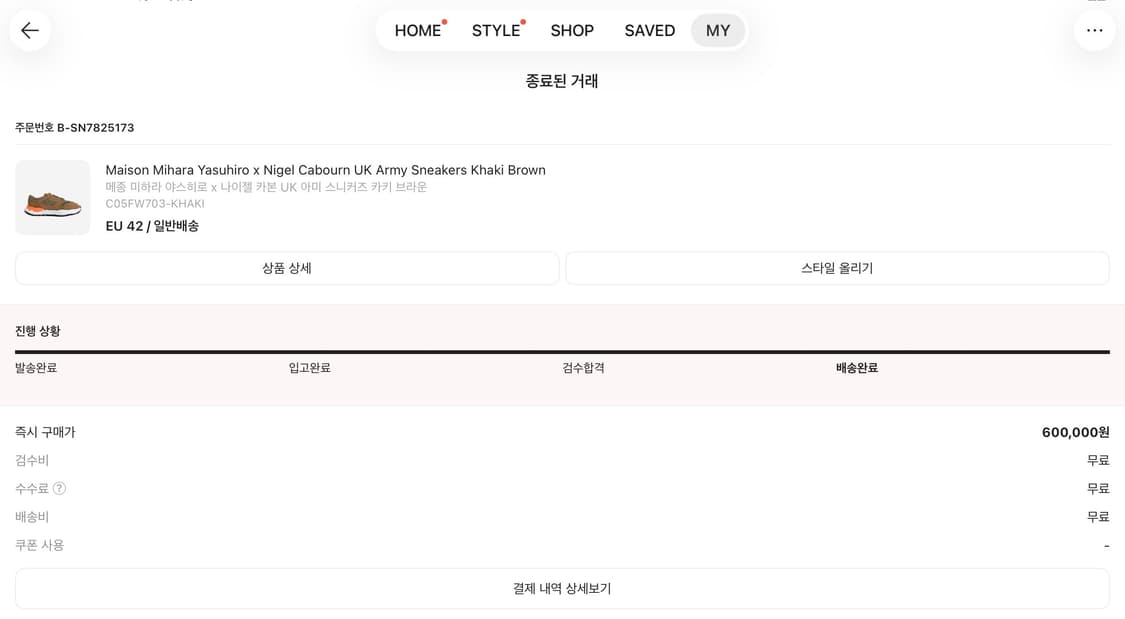Image resolution: width=1125 pixels, height=619 pixels.
Task: Open 상품 상세 product details
Action: (285, 268)
